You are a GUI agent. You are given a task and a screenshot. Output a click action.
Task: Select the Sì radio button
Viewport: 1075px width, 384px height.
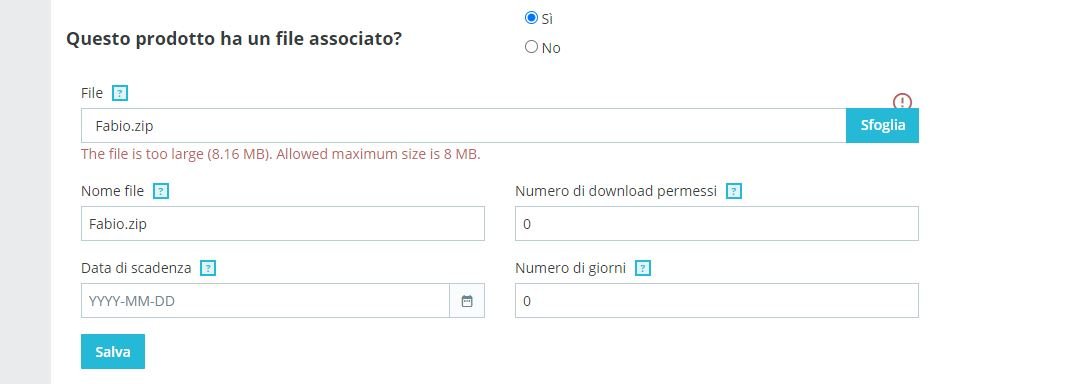point(531,19)
